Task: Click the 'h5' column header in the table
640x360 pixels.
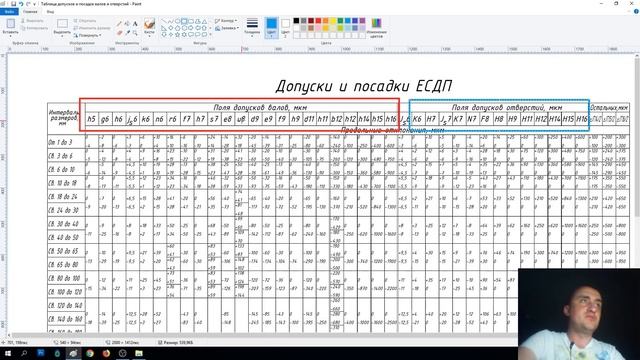Action: [x=91, y=119]
